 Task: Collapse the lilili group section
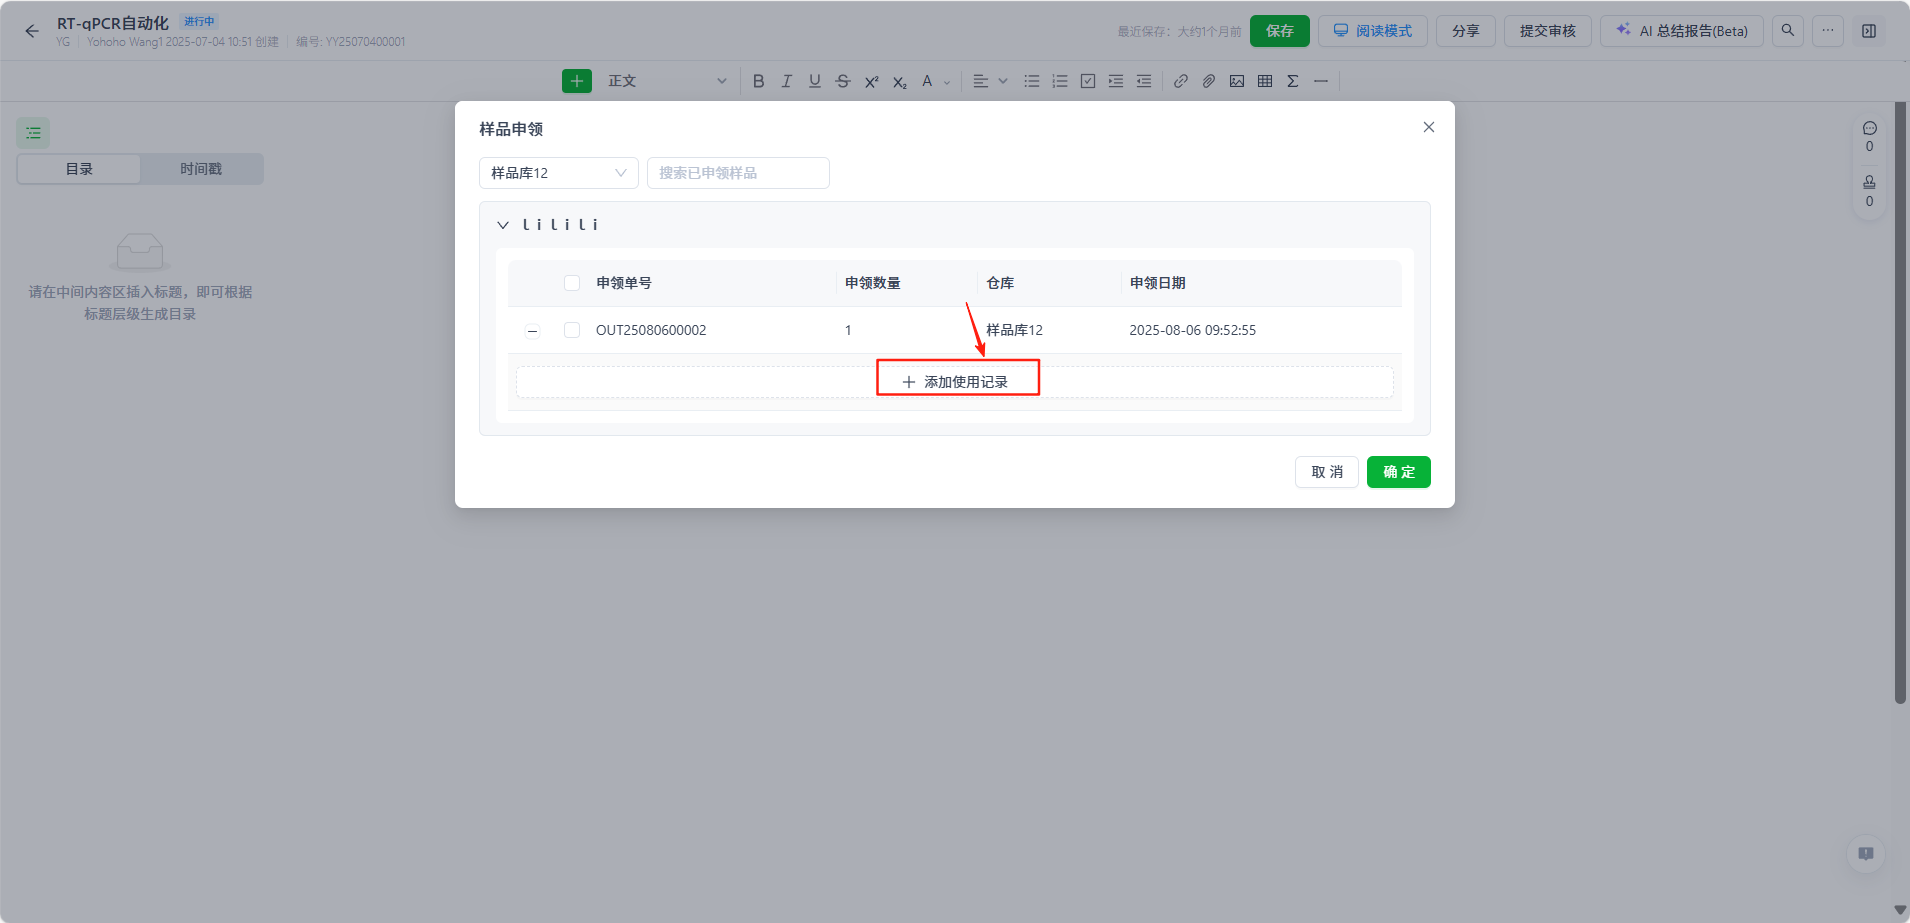(x=503, y=225)
